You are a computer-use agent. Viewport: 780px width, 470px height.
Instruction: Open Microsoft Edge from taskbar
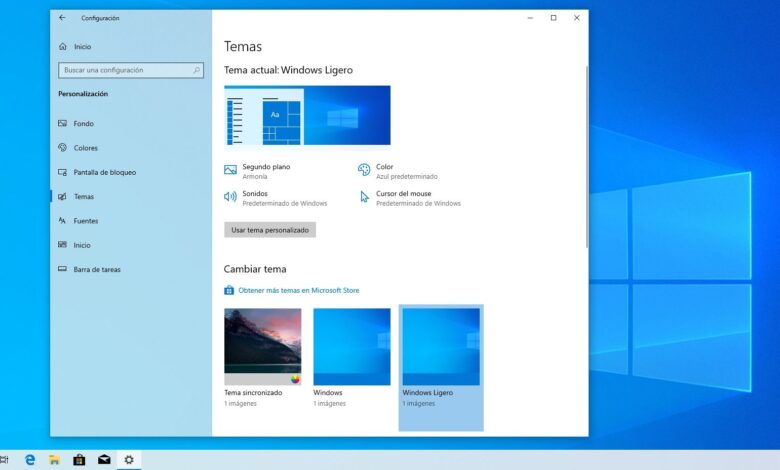pos(30,460)
